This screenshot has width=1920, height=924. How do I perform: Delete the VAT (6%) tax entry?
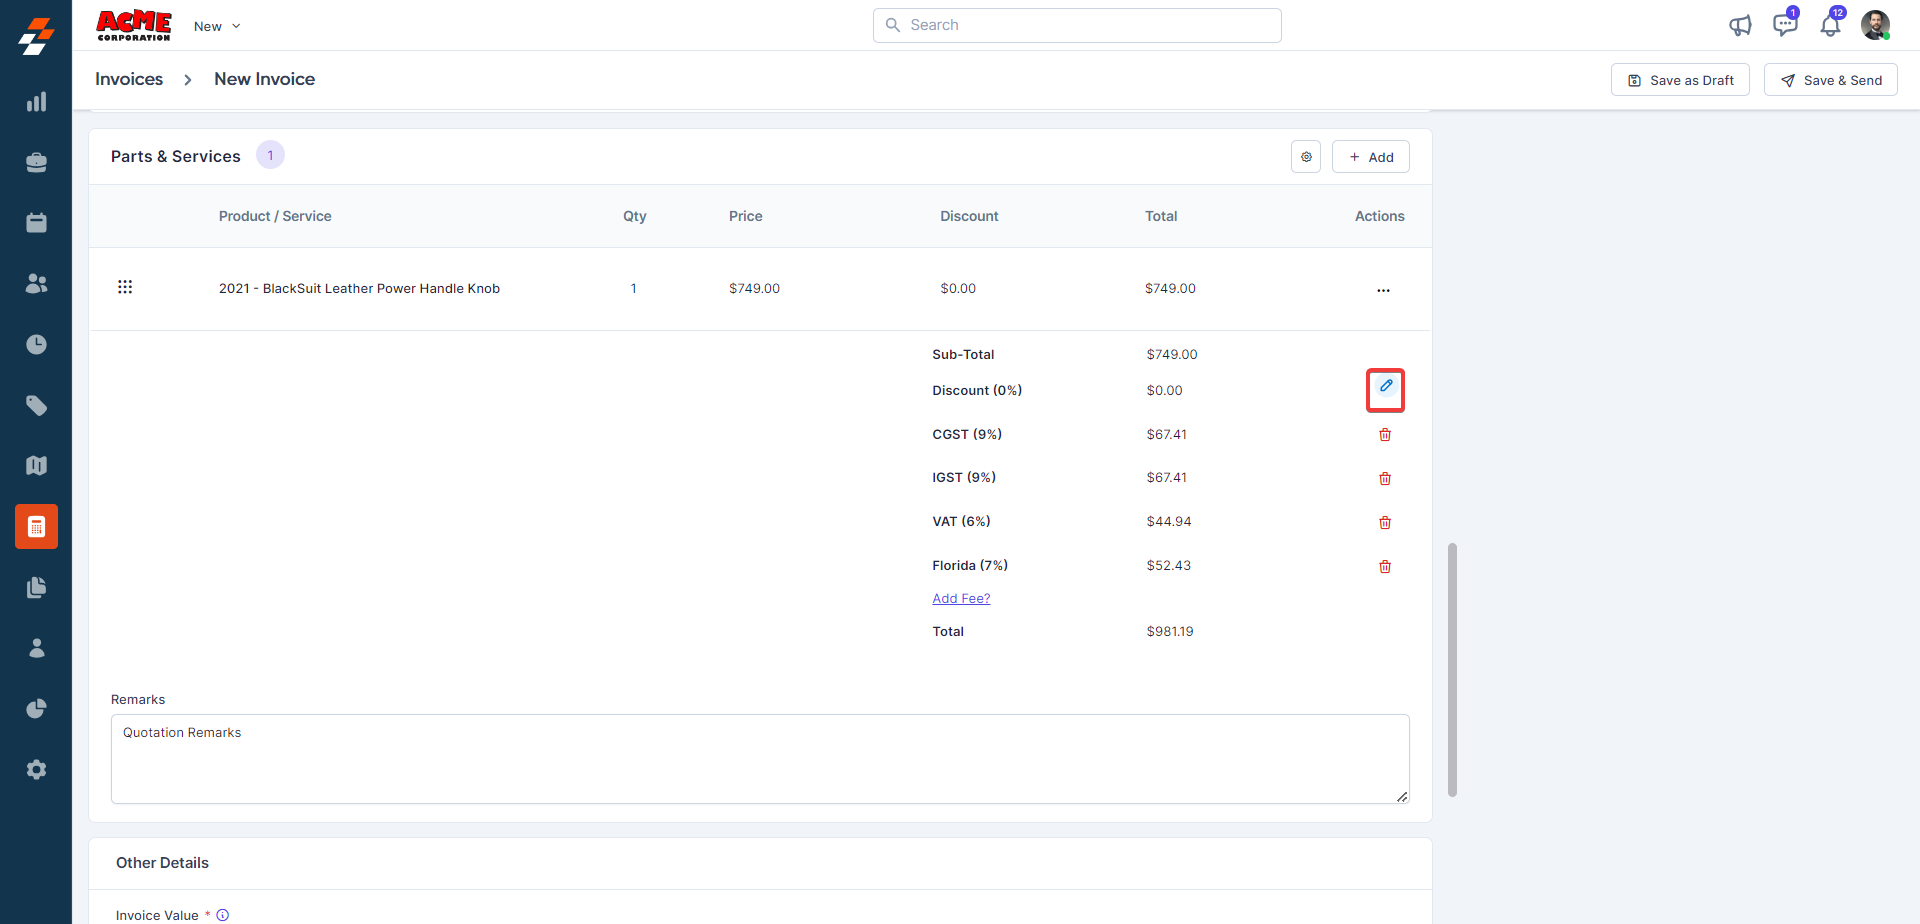pyautogui.click(x=1385, y=523)
